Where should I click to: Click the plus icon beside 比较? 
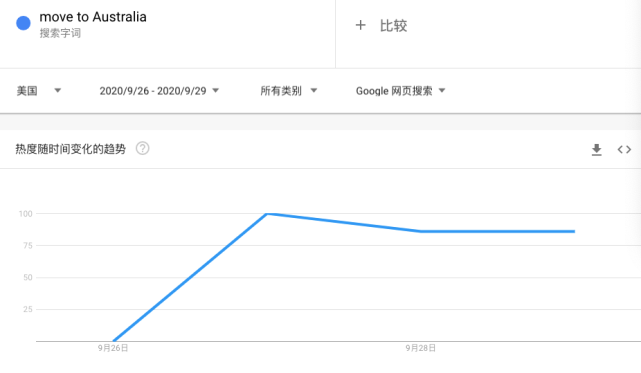tap(360, 25)
